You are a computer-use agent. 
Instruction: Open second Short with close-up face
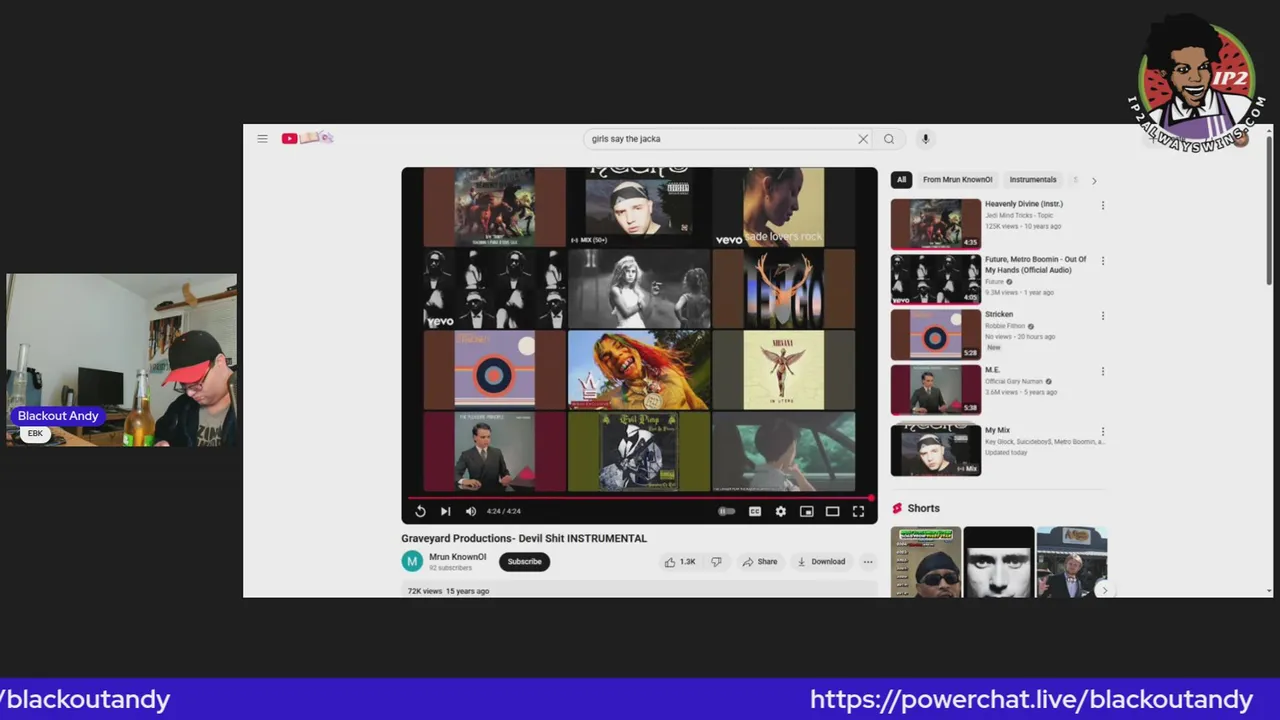click(999, 562)
